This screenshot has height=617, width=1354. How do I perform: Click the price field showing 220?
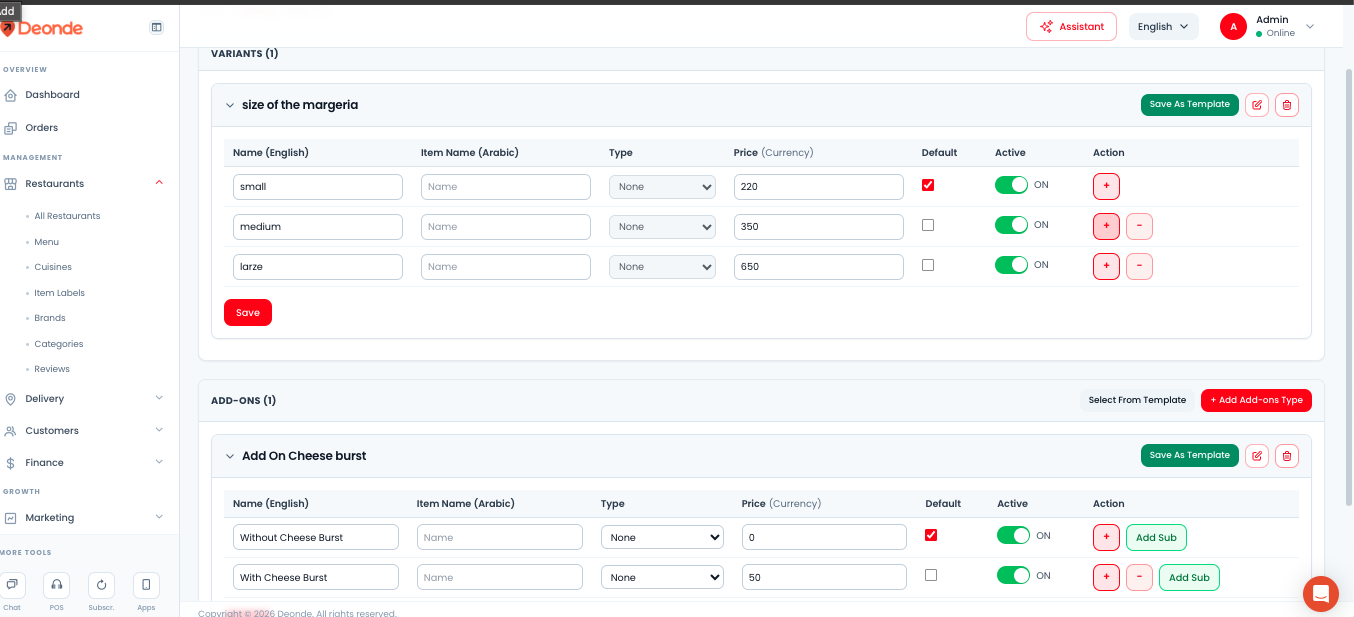[x=819, y=187]
